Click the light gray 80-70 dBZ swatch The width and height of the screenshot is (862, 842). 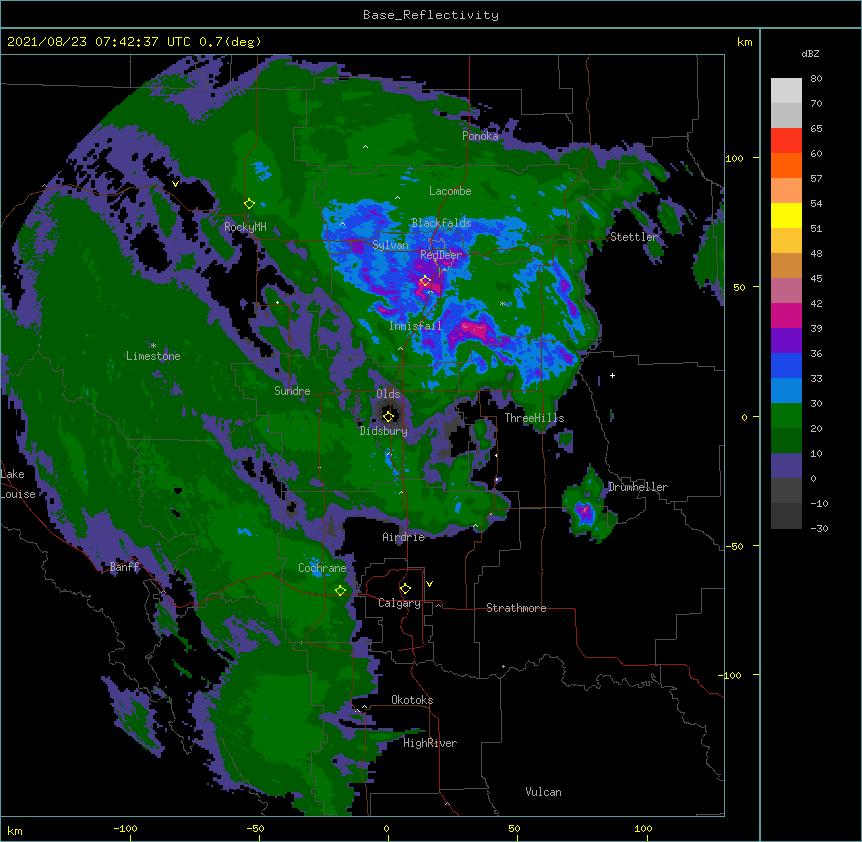786,91
